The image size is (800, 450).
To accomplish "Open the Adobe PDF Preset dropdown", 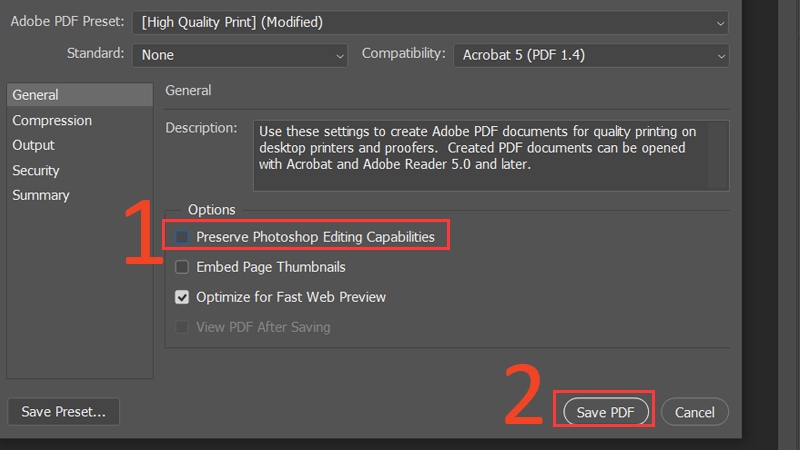I will click(430, 22).
